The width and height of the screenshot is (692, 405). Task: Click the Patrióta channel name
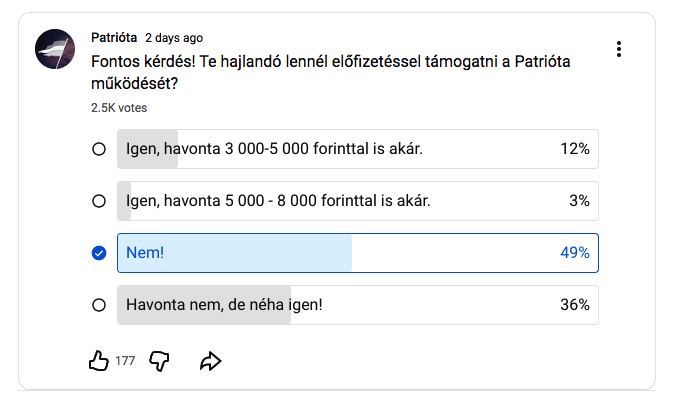coord(113,38)
